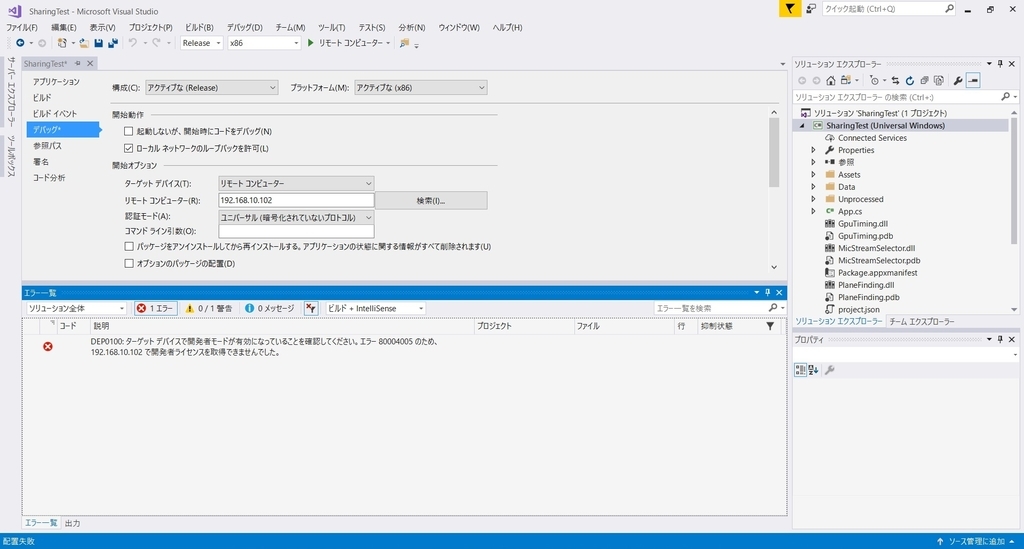Click the Open File folder icon

coord(84,43)
